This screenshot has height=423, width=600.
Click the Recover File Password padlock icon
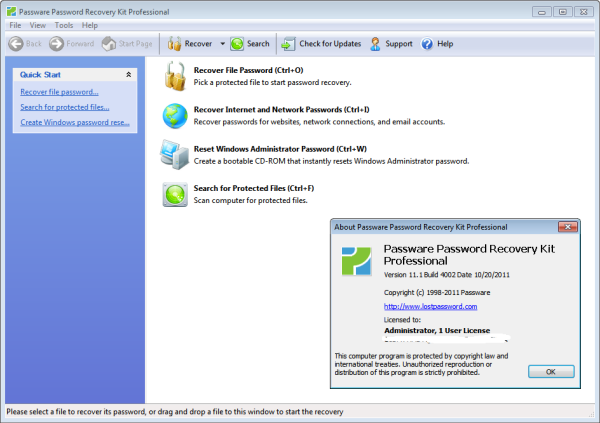(x=175, y=76)
